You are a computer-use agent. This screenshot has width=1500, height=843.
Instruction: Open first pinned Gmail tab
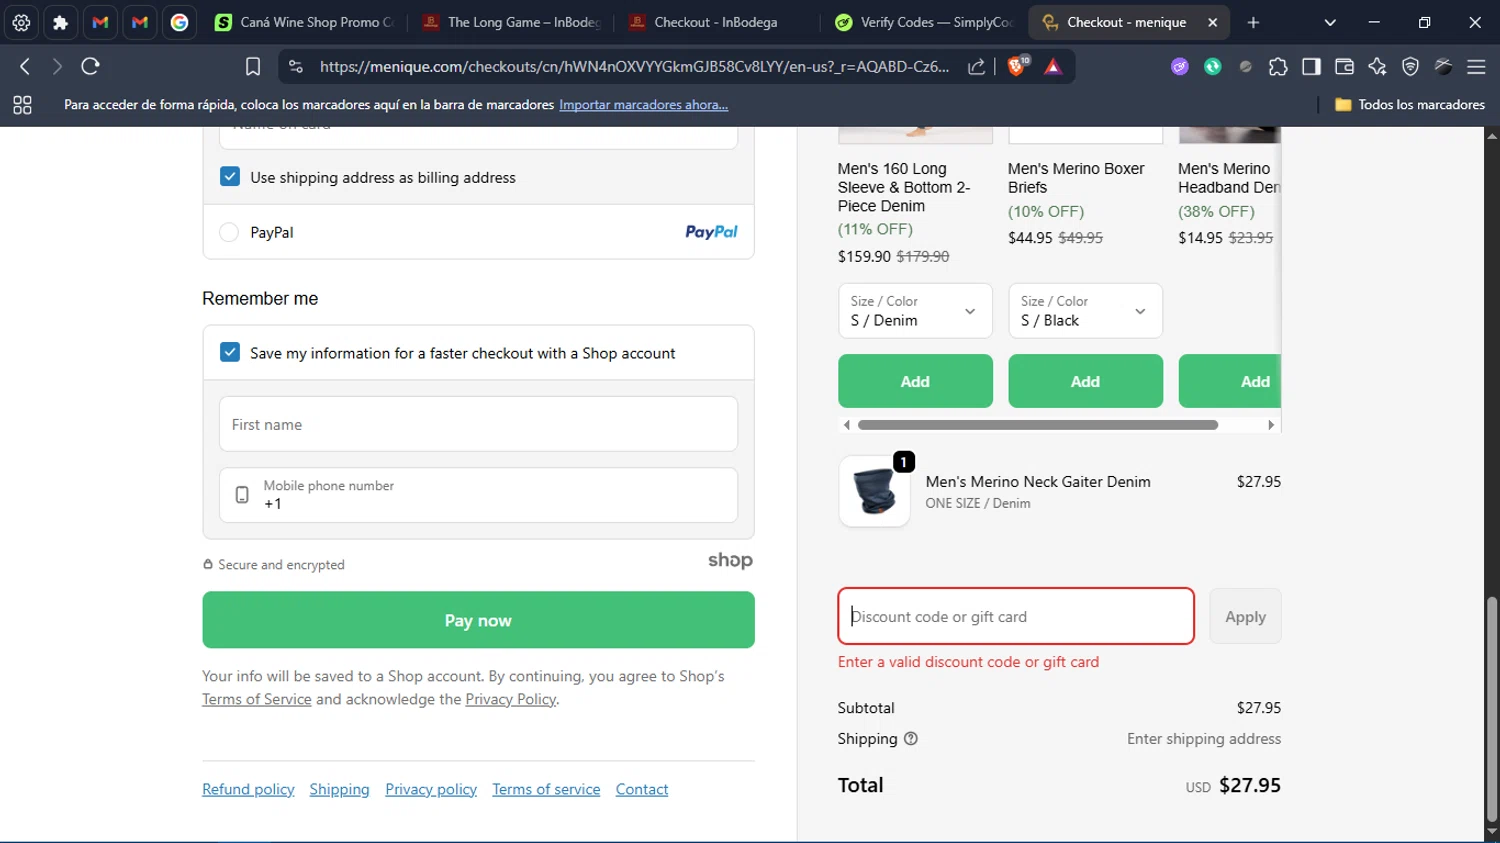100,22
